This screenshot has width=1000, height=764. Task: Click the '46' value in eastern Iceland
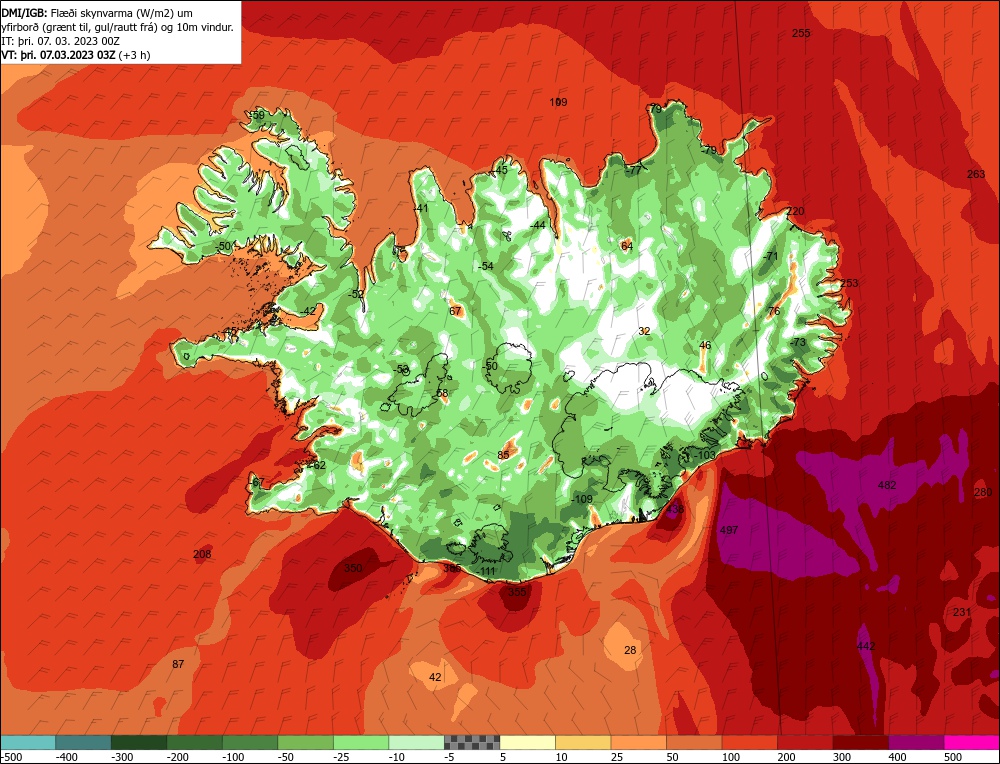tap(705, 345)
